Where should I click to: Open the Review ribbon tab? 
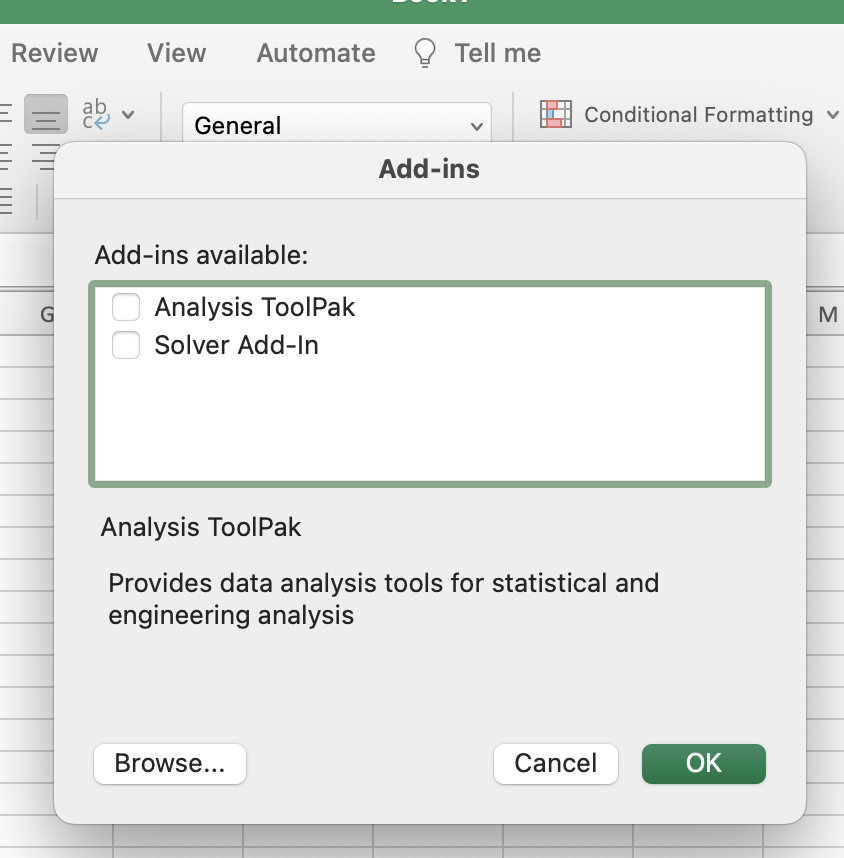tap(55, 53)
